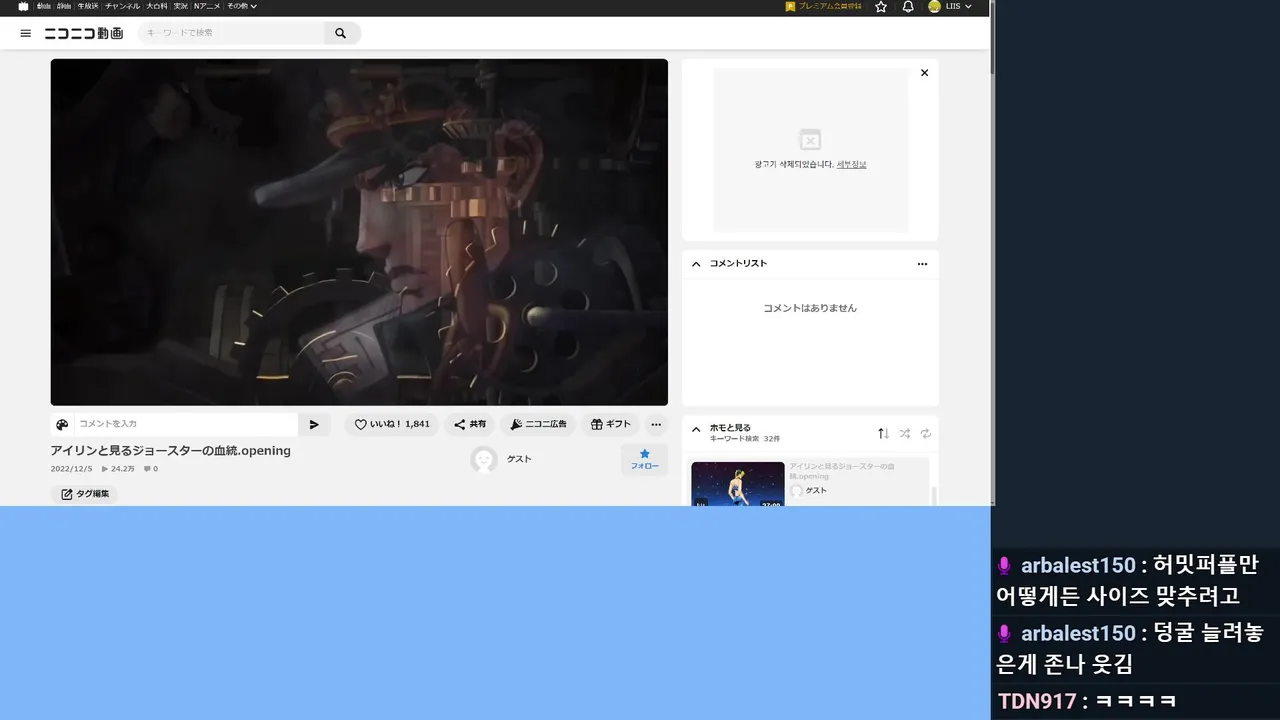Viewport: 1280px width, 720px height.
Task: Expand the その他 dropdown menu
Action: click(x=241, y=6)
